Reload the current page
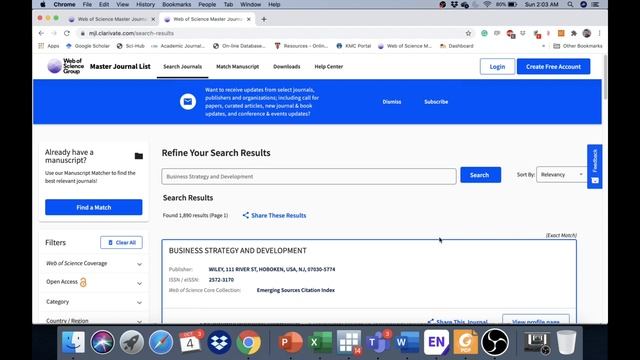 [x=67, y=33]
